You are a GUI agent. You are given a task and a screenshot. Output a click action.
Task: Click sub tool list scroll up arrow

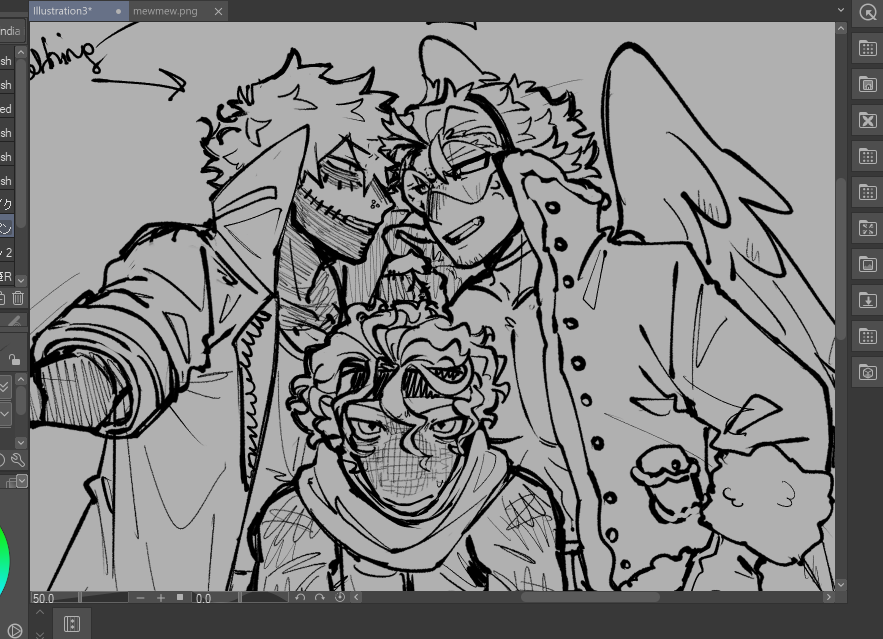(21, 52)
